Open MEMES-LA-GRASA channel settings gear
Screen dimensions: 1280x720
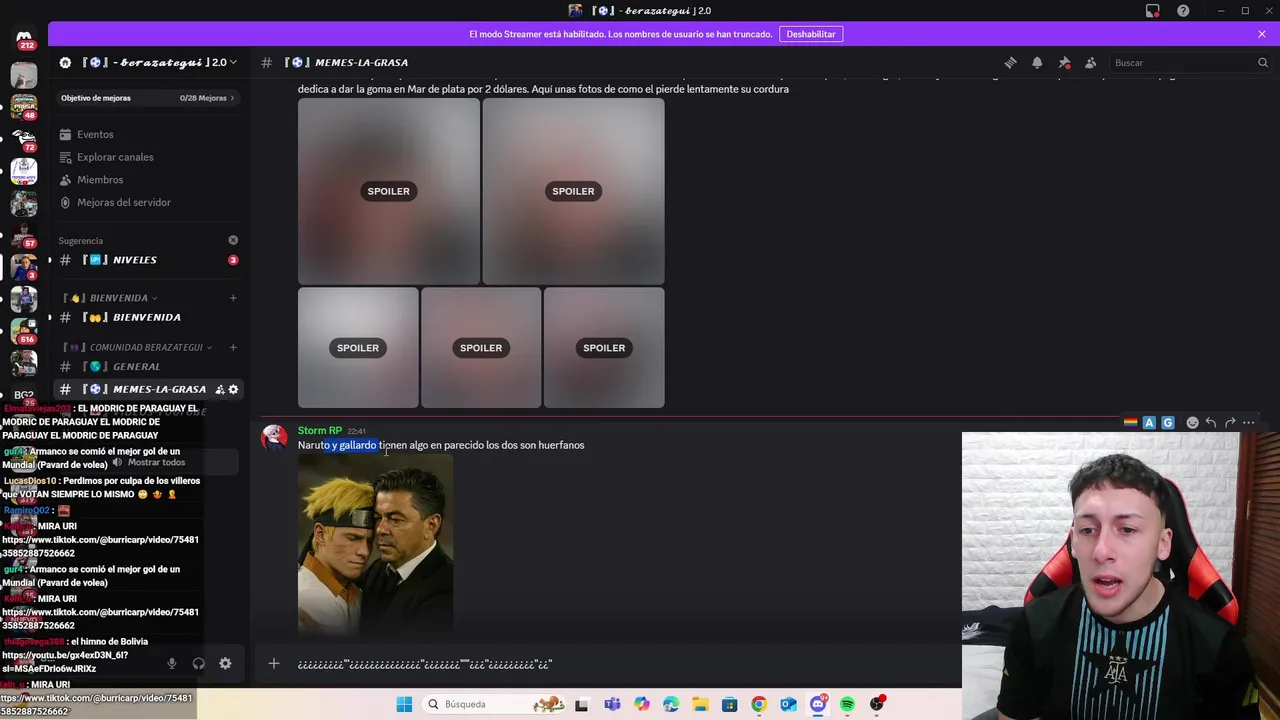233,389
